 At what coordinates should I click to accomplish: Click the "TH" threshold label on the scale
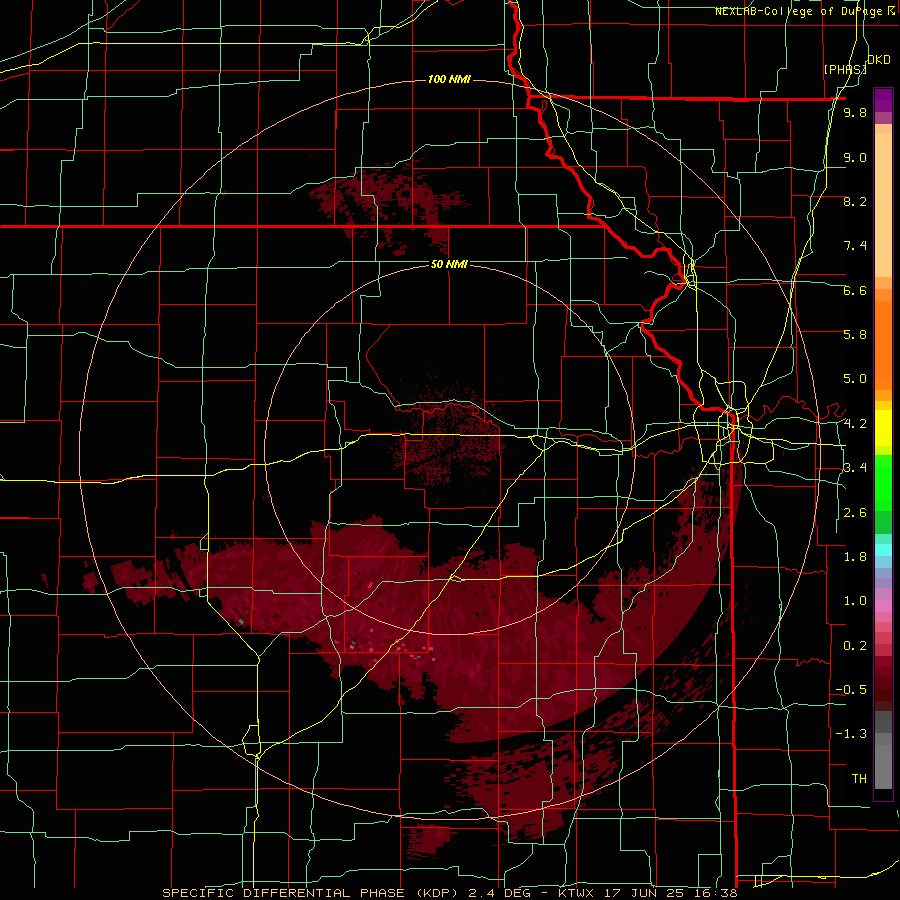pyautogui.click(x=859, y=779)
